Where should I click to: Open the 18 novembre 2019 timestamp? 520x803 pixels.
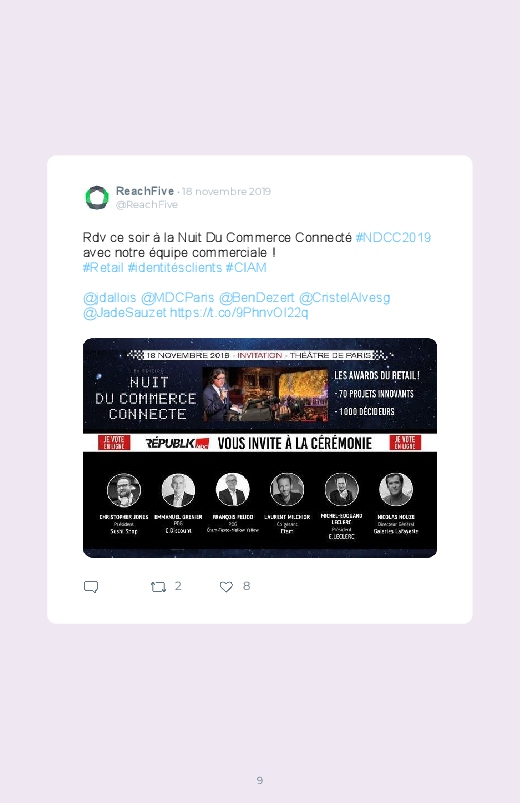point(226,191)
